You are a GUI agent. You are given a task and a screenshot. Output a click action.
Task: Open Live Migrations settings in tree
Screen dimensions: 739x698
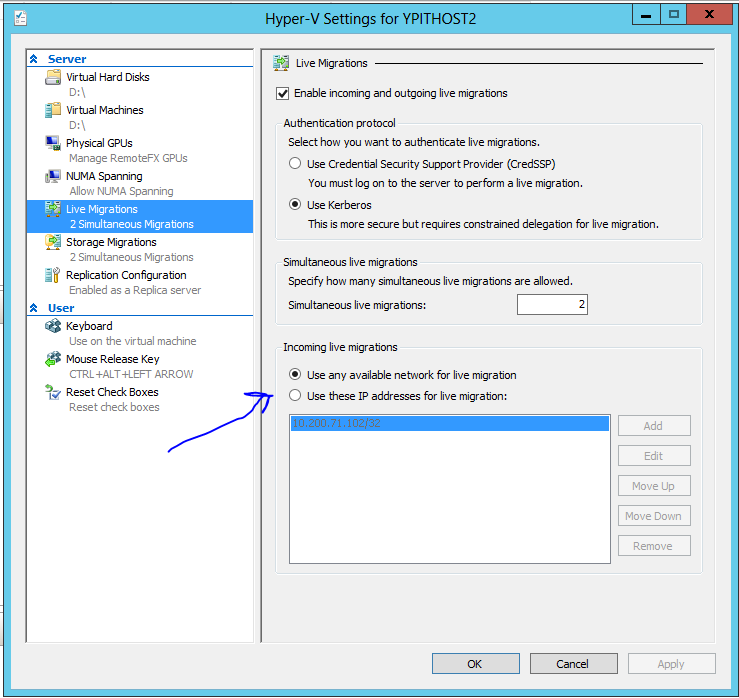(x=102, y=210)
